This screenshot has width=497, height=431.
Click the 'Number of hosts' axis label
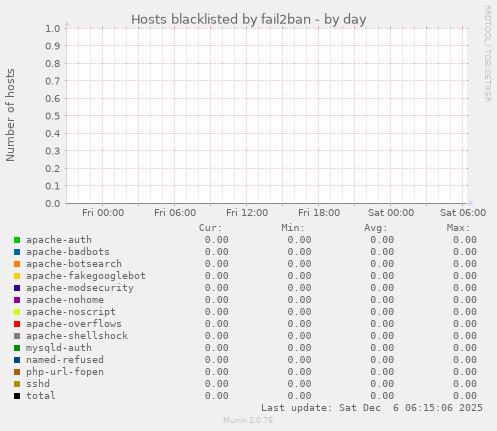[10, 115]
